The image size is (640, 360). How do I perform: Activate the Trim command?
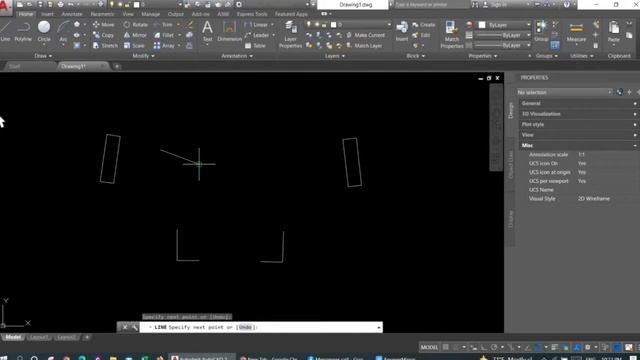(x=163, y=24)
